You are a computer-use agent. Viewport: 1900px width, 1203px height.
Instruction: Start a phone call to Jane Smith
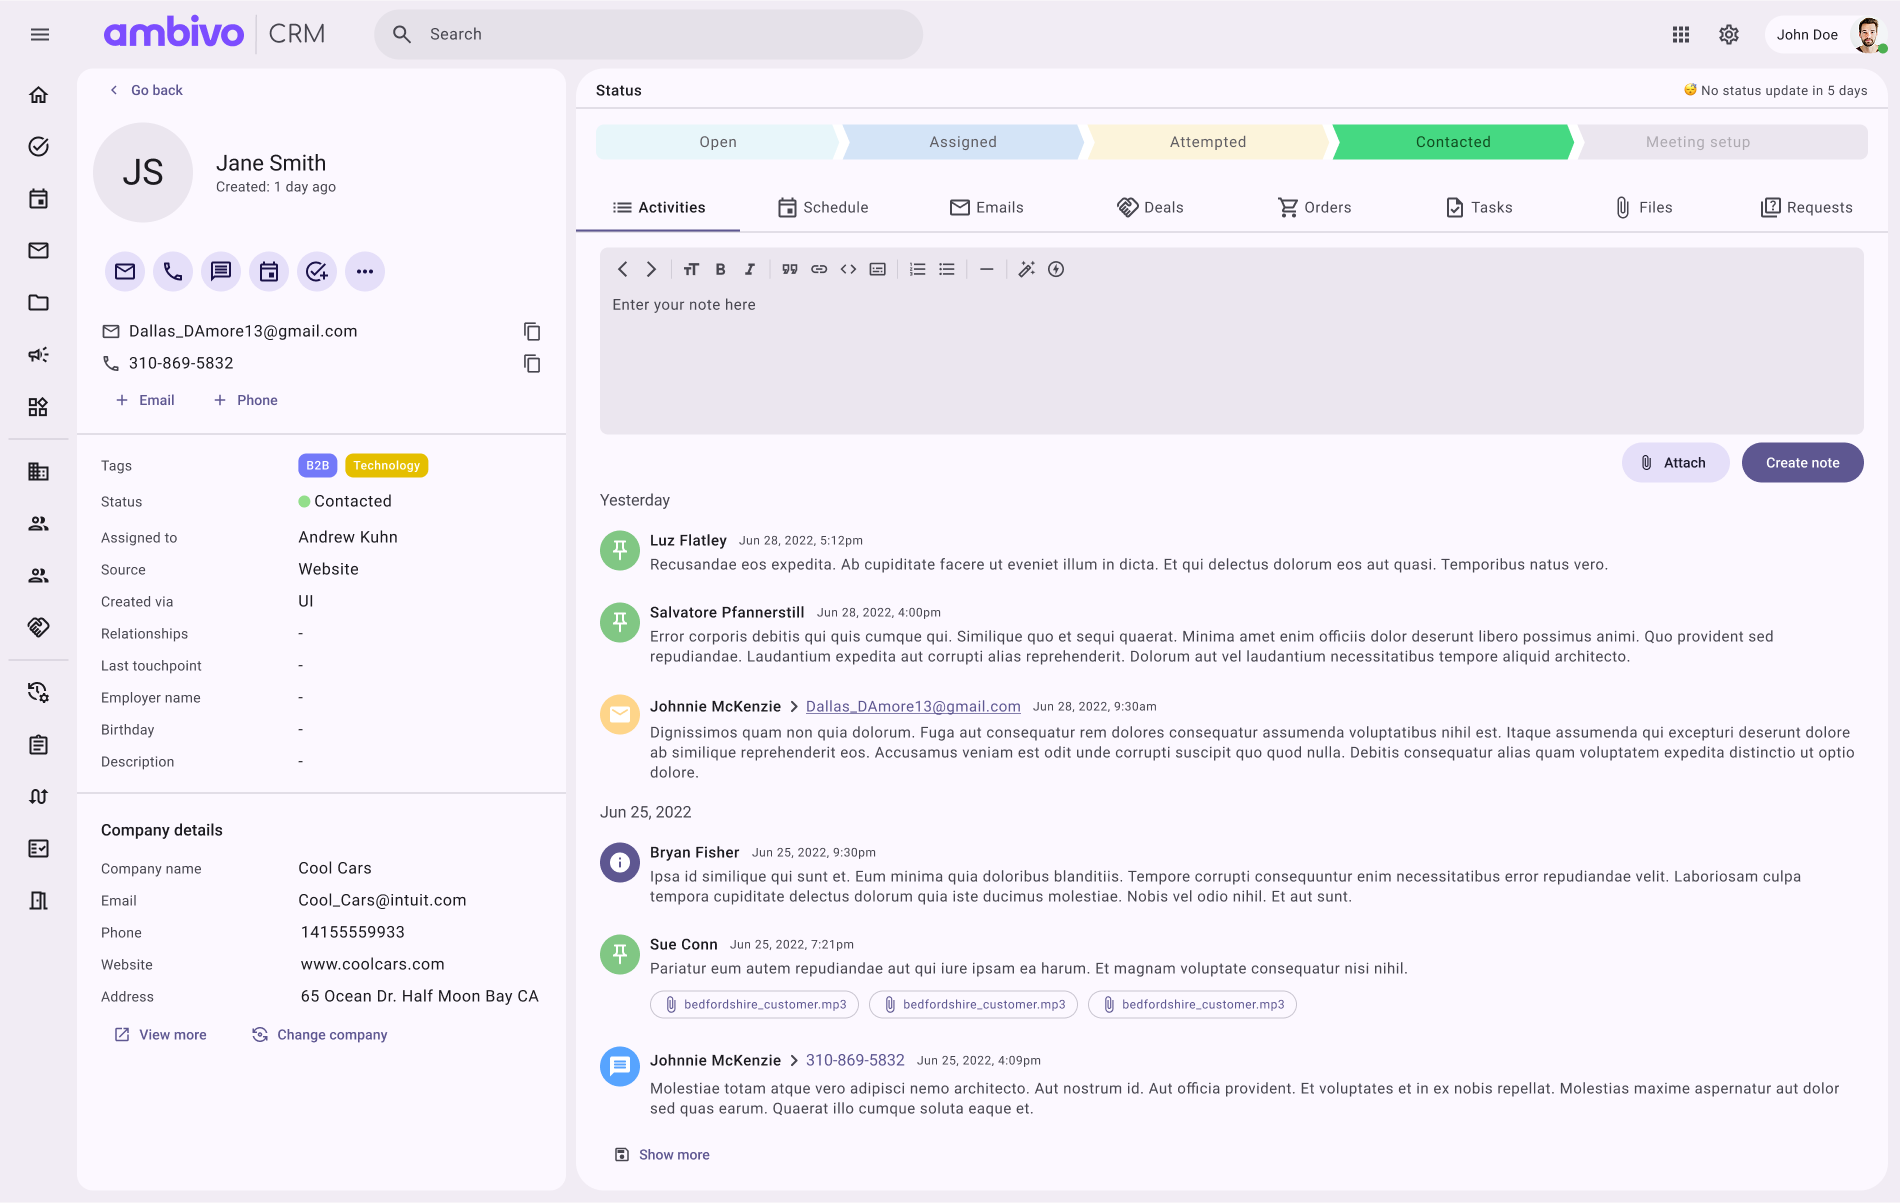pos(172,271)
